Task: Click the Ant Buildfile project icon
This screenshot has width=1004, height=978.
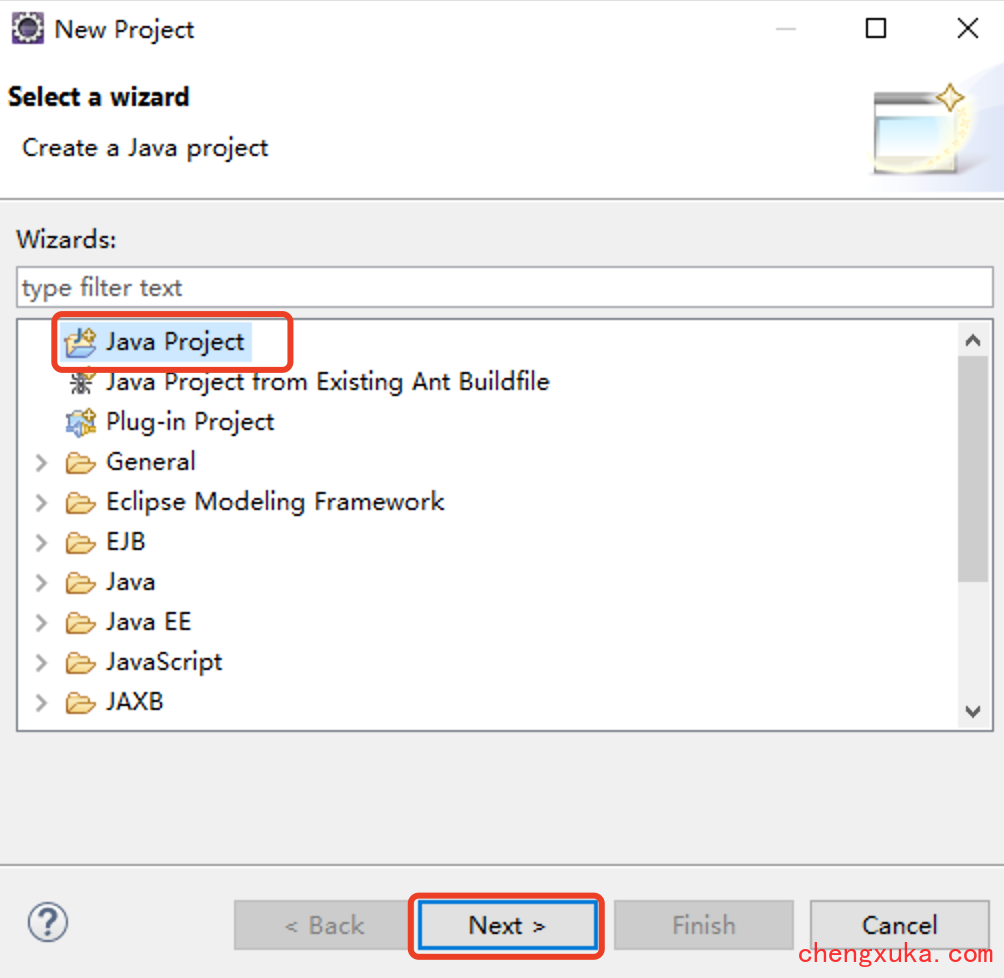Action: point(81,382)
